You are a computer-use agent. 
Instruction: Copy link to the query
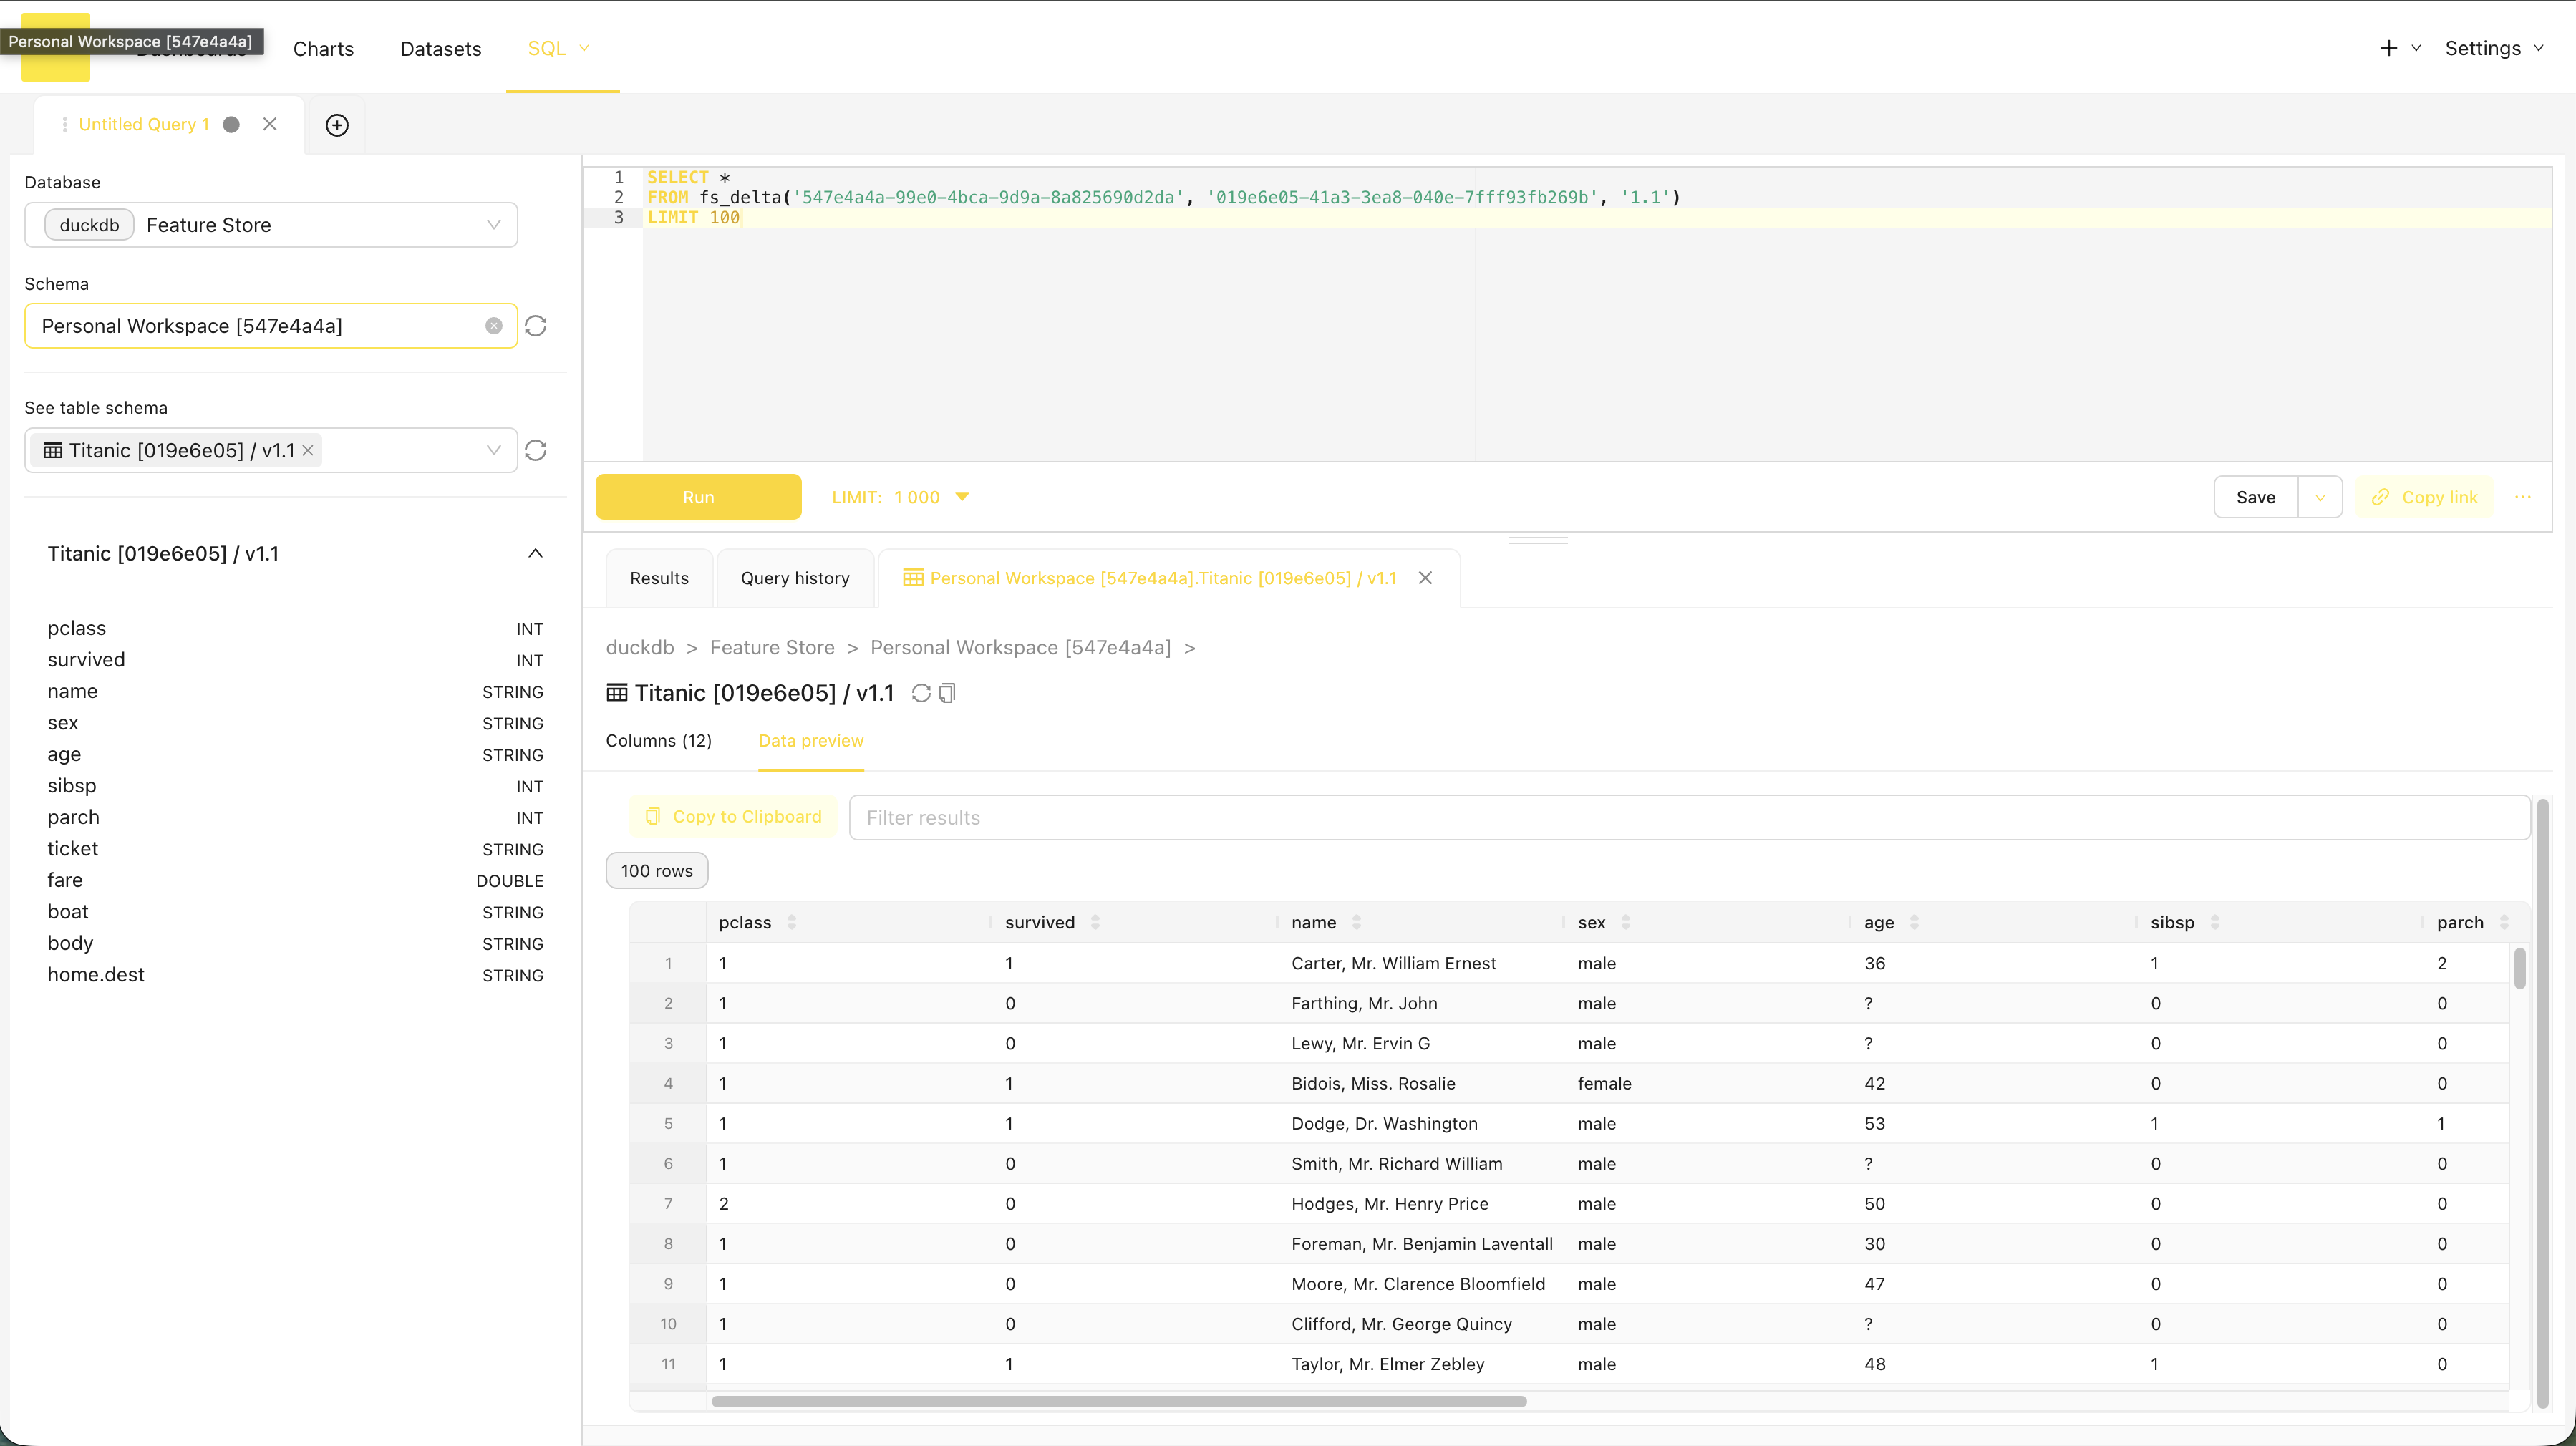click(2425, 497)
